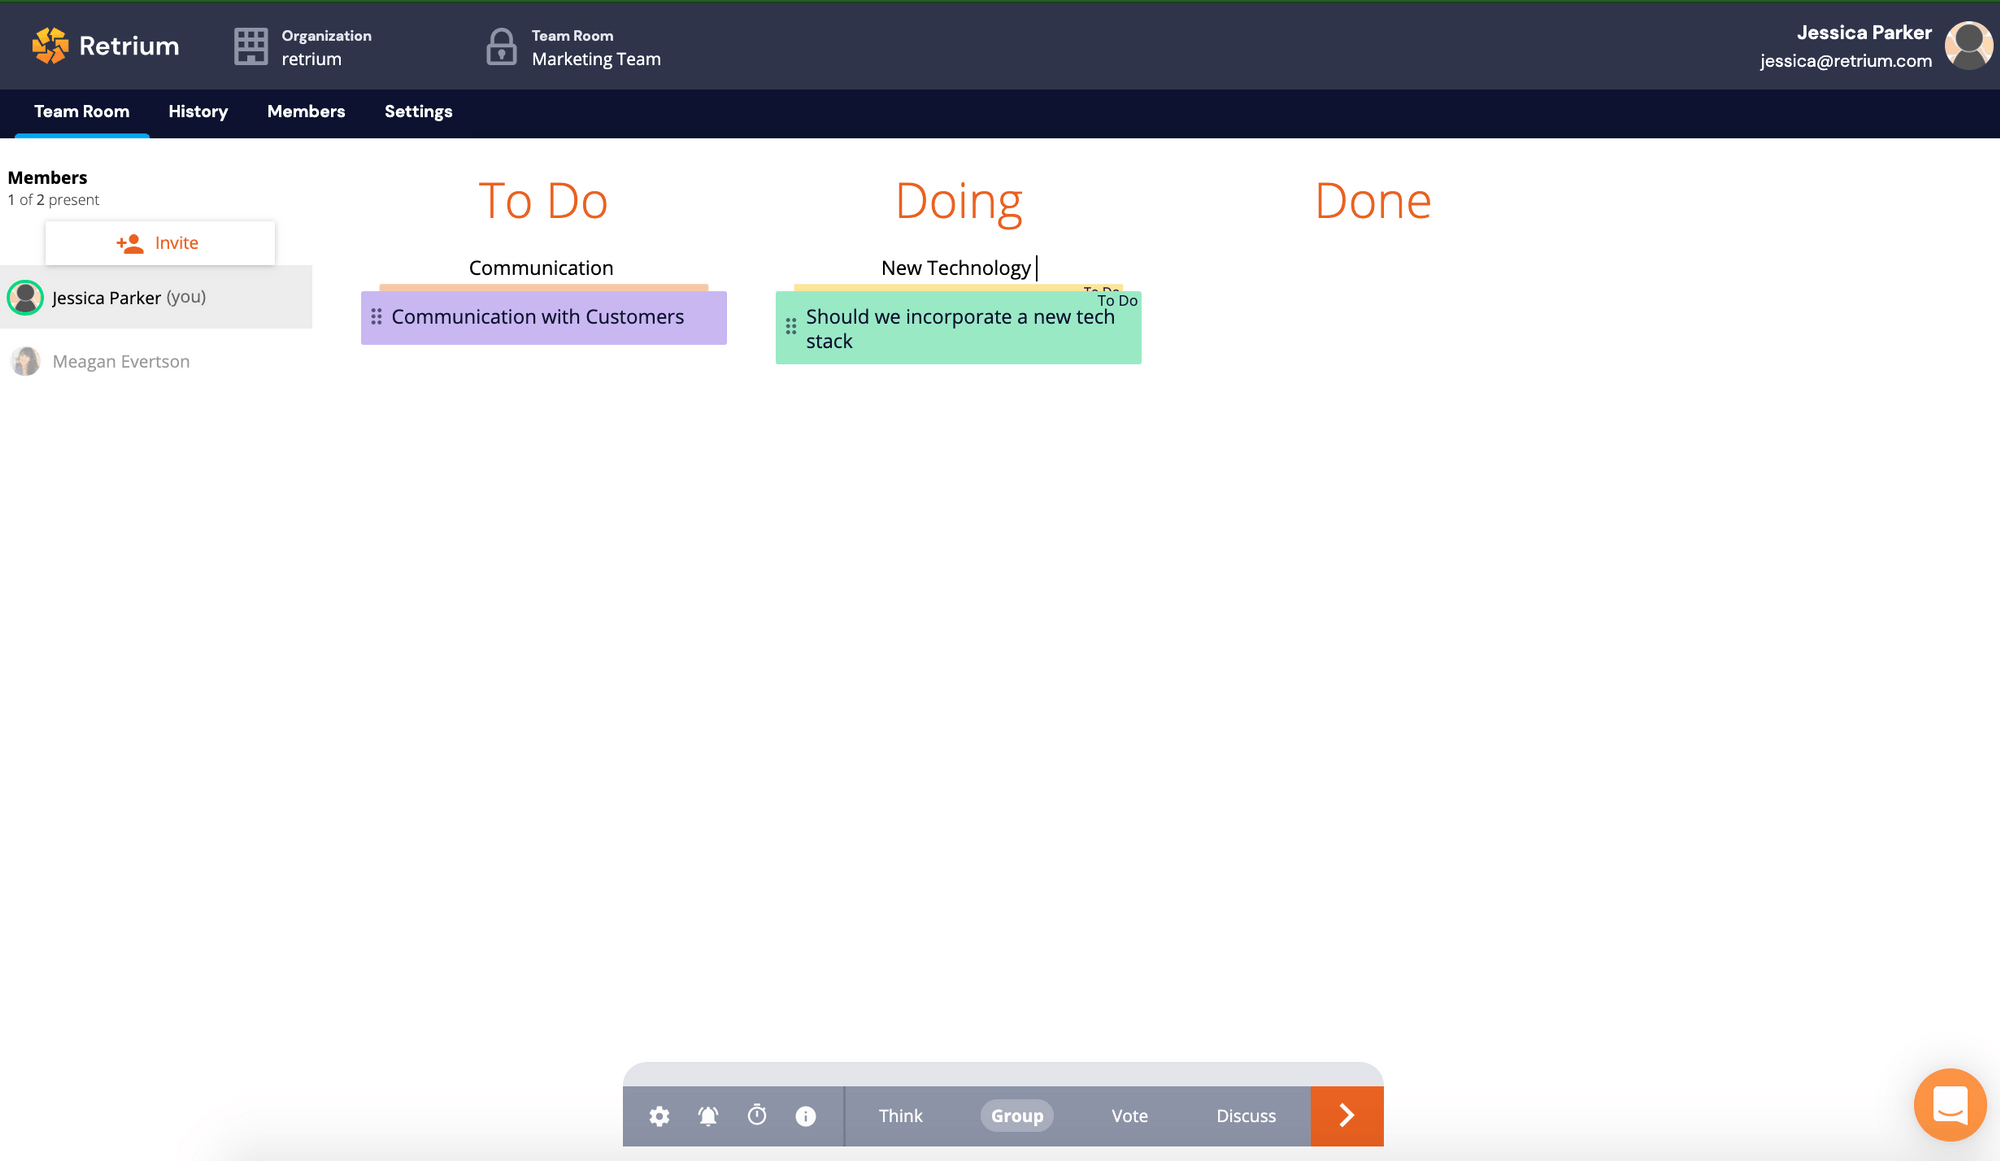The width and height of the screenshot is (2000, 1161).
Task: Open Jessica Parker profile avatar menu
Action: point(1967,46)
